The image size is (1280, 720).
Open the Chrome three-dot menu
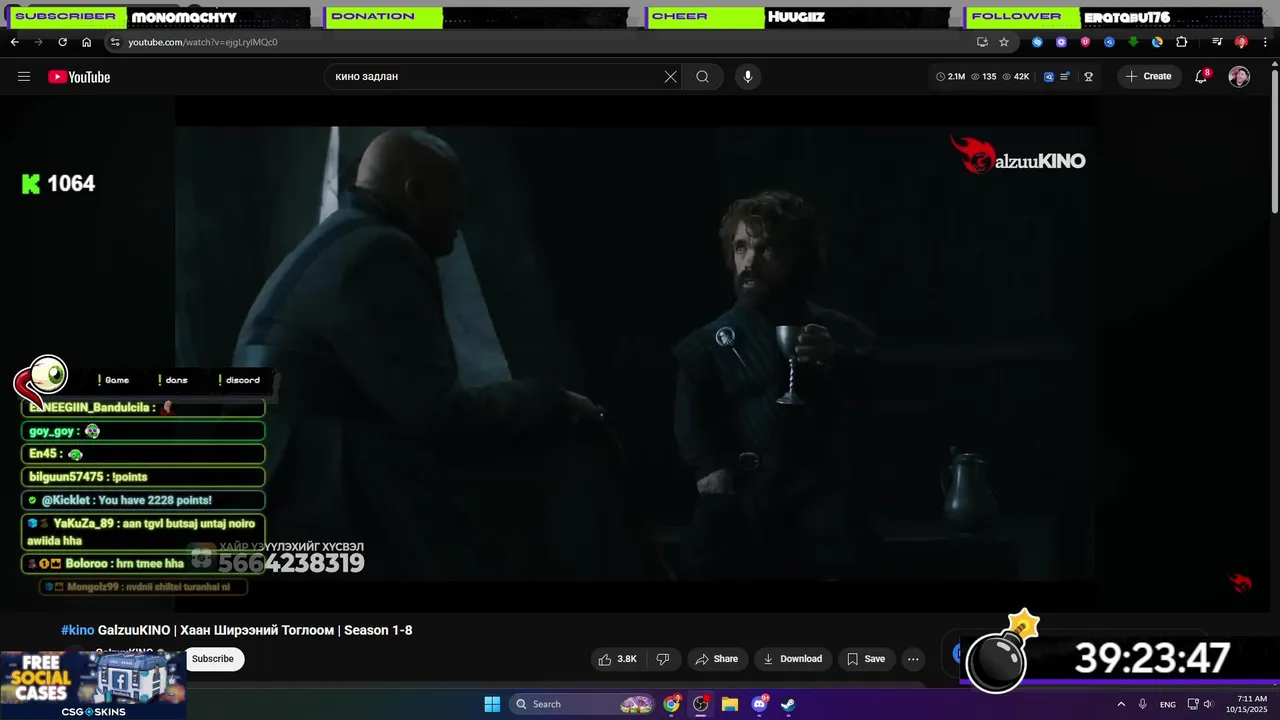point(1265,42)
